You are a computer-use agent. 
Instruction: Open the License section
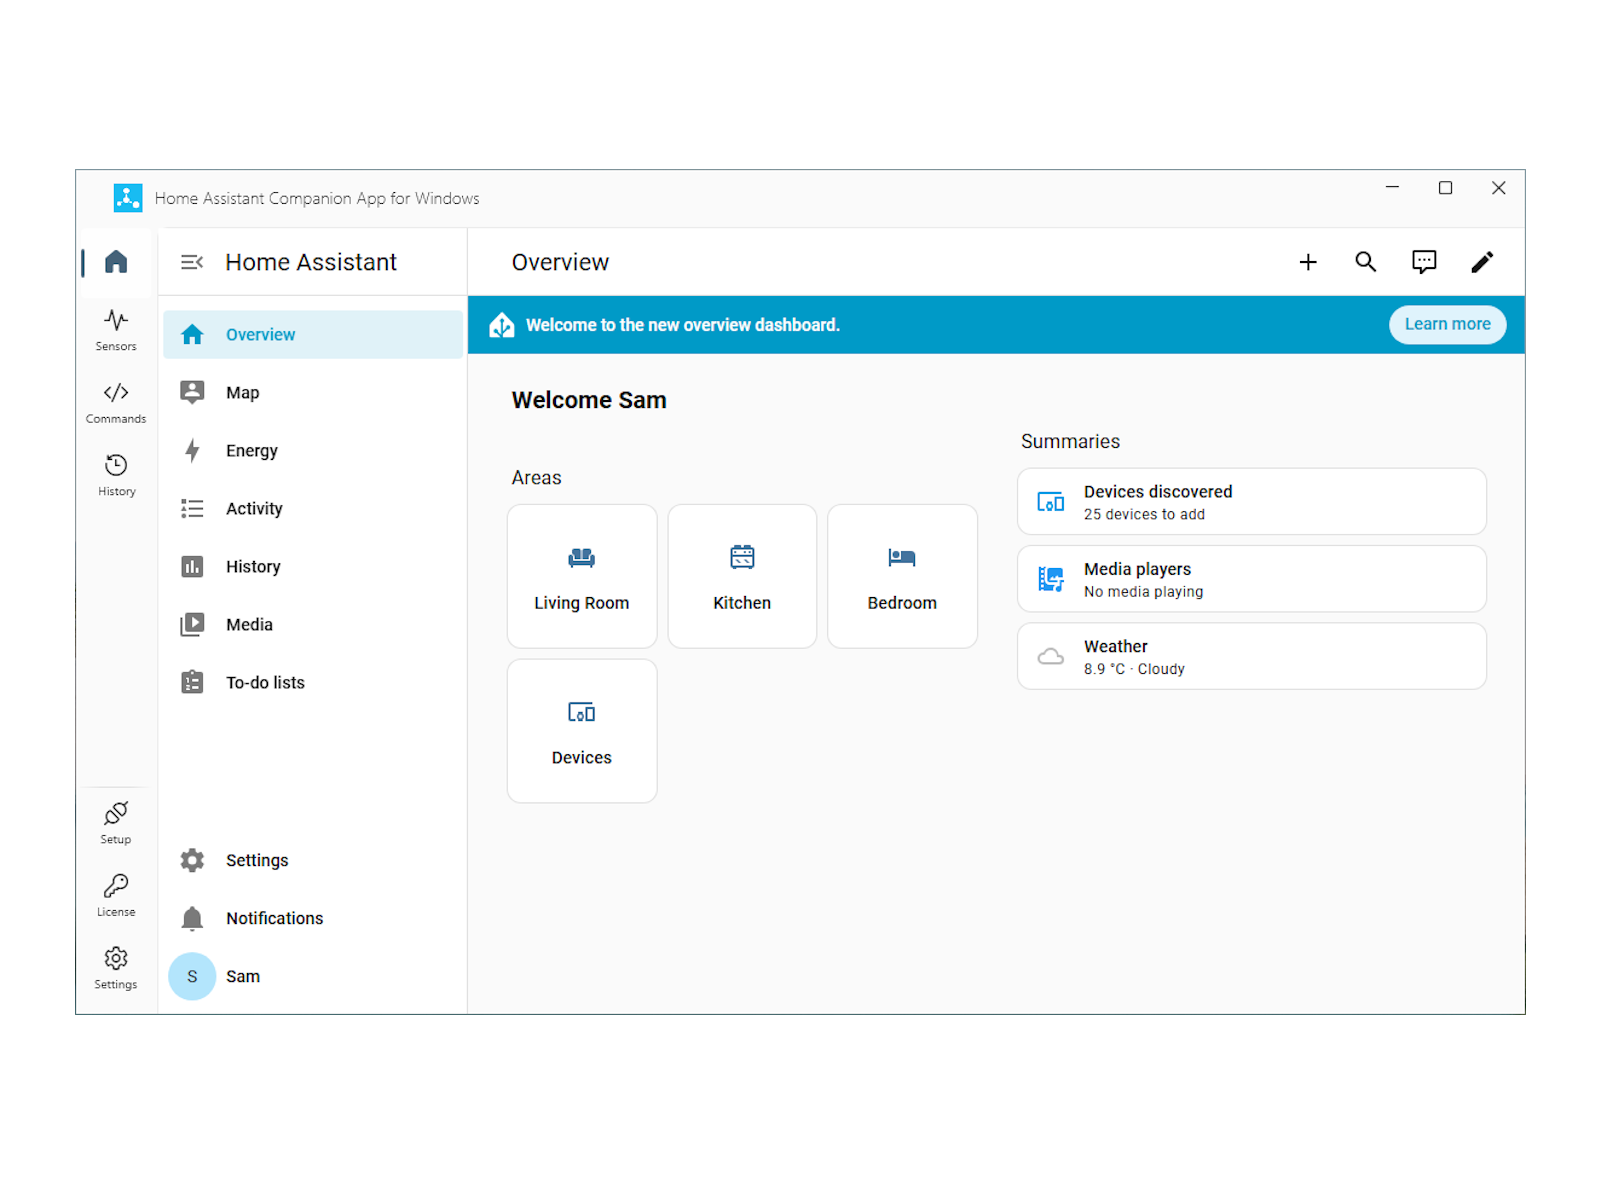pyautogui.click(x=116, y=896)
